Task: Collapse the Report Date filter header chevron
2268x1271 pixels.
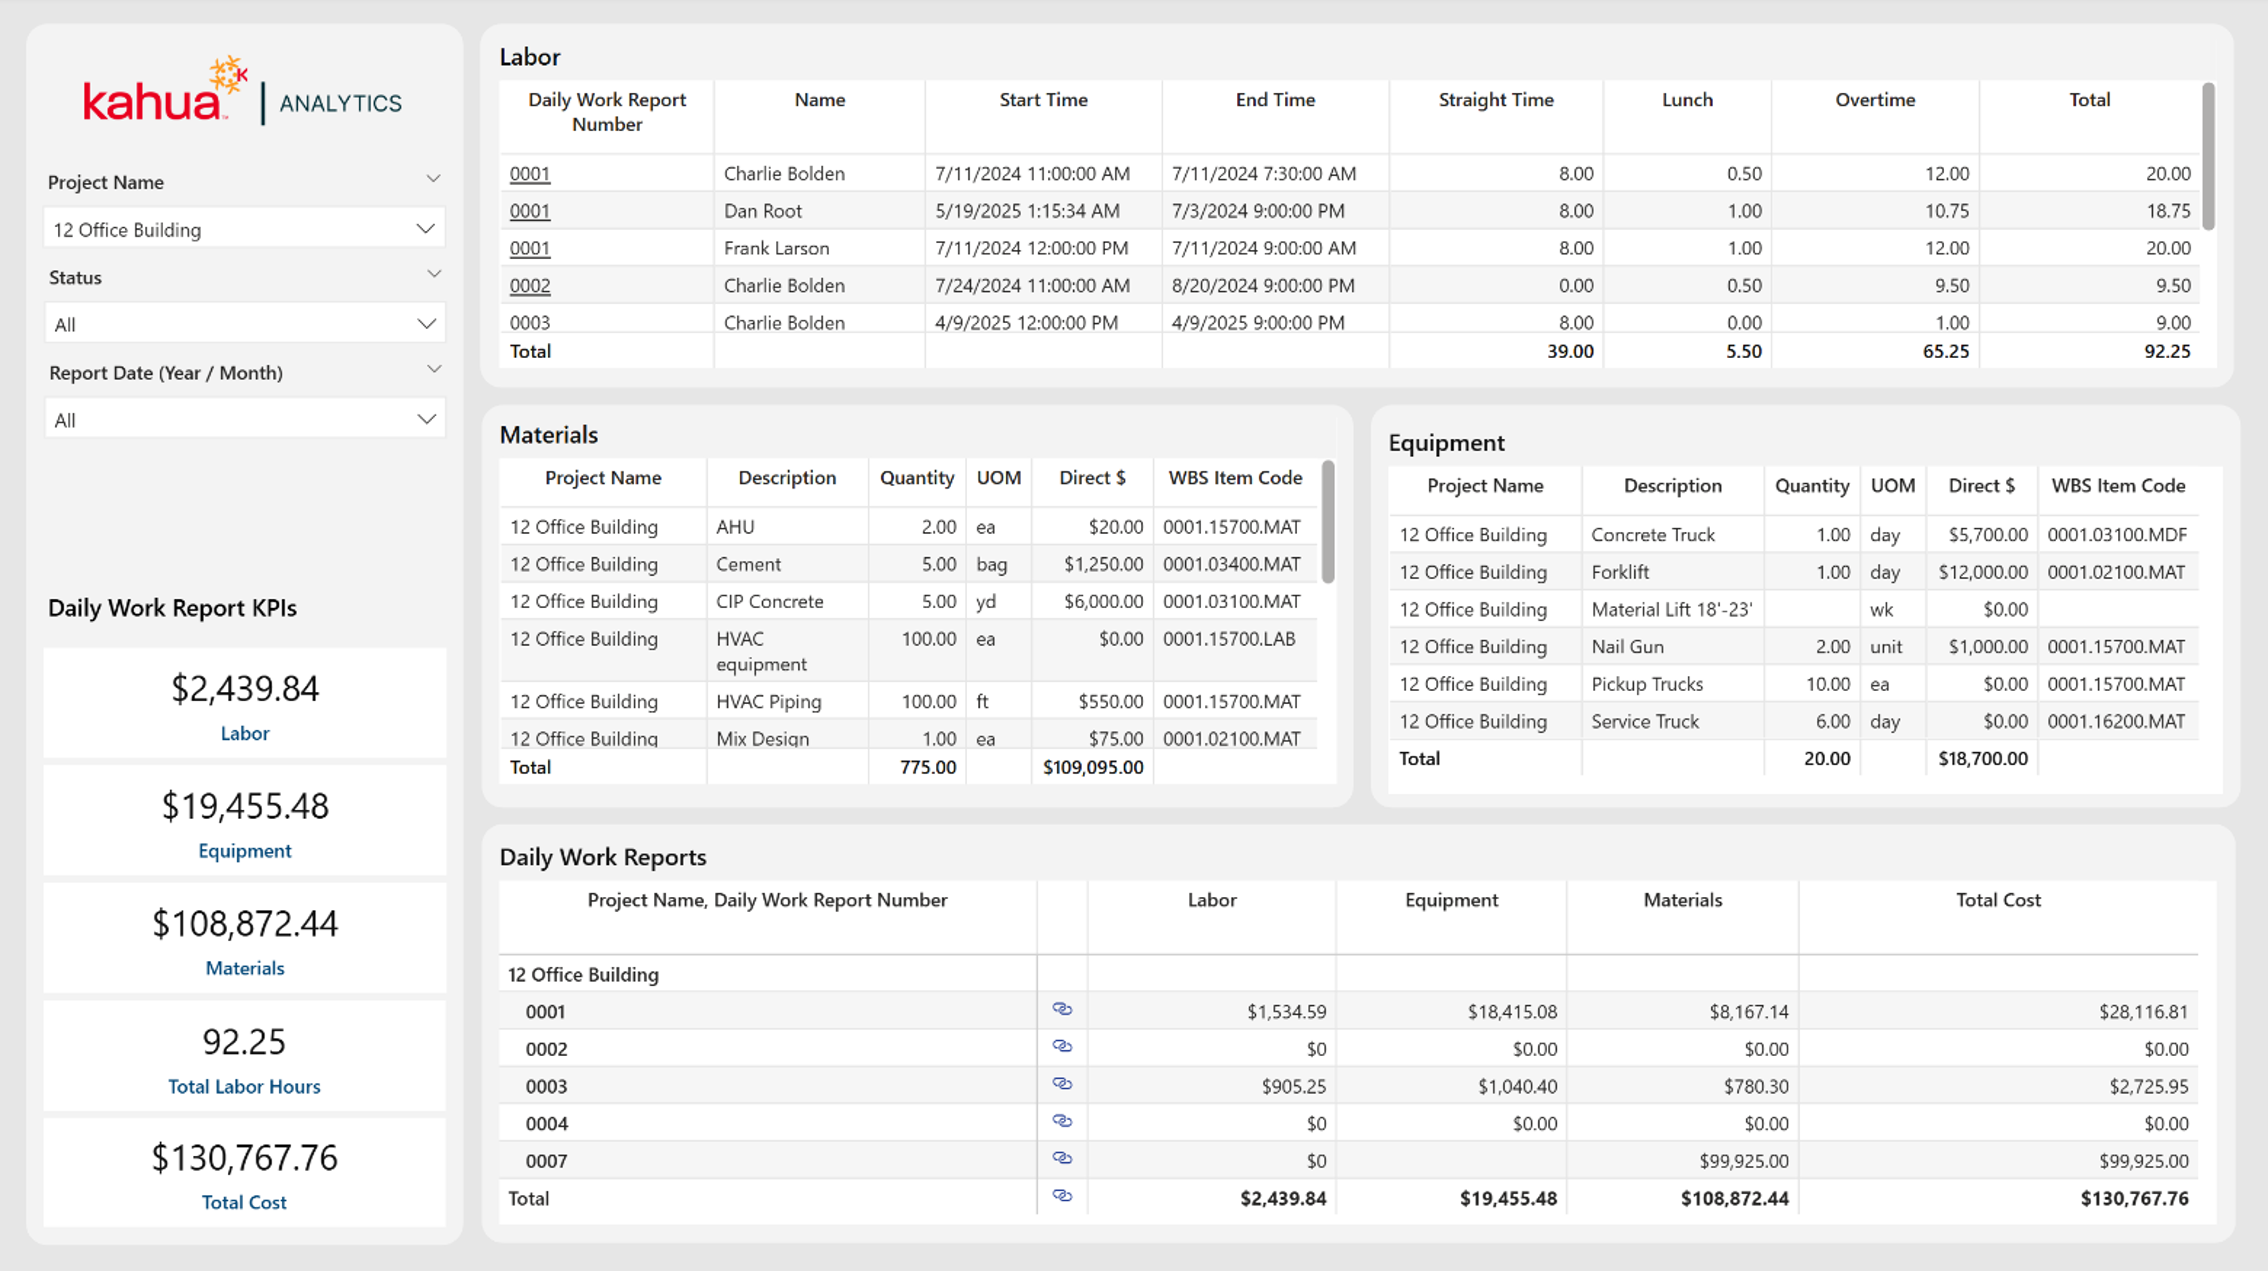Action: coord(433,369)
